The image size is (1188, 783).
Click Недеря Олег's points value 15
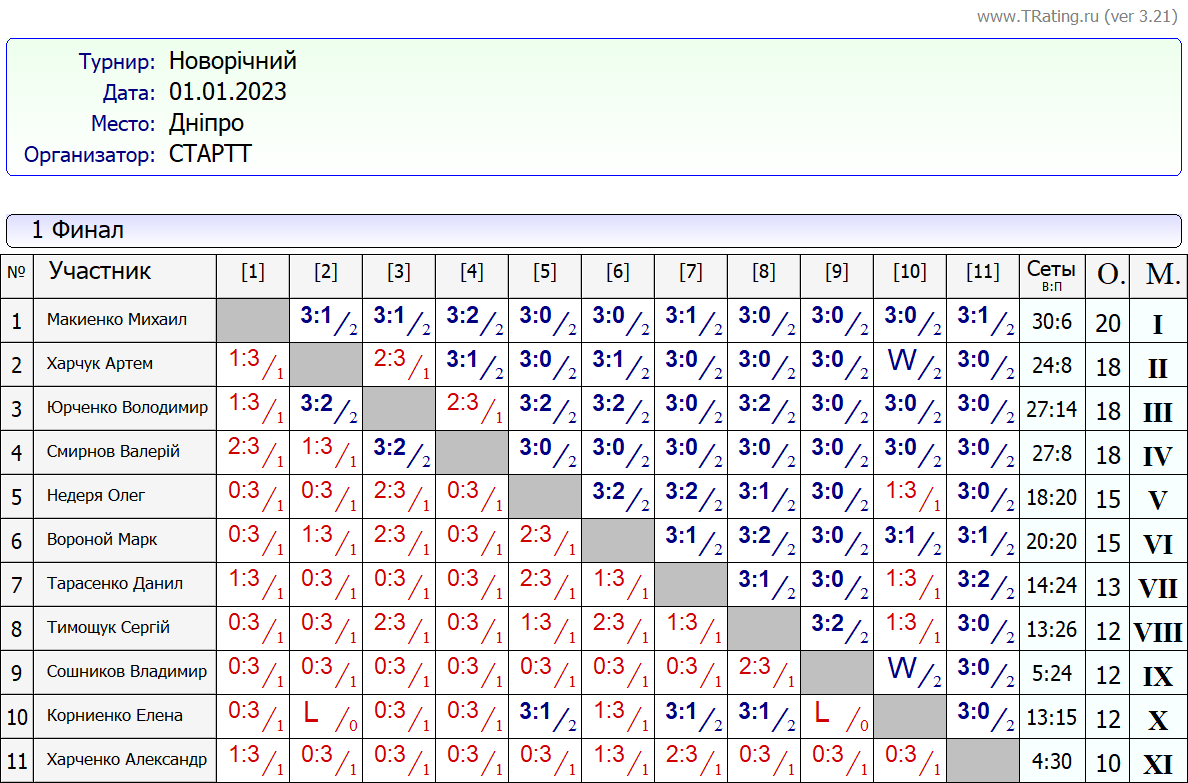point(1108,498)
